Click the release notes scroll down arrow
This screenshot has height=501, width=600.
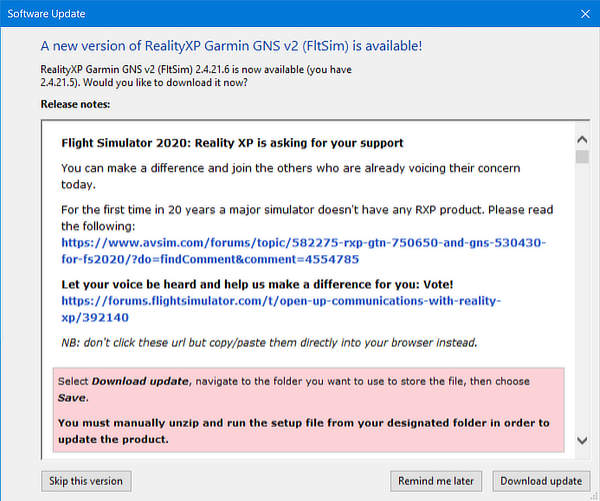pos(582,440)
